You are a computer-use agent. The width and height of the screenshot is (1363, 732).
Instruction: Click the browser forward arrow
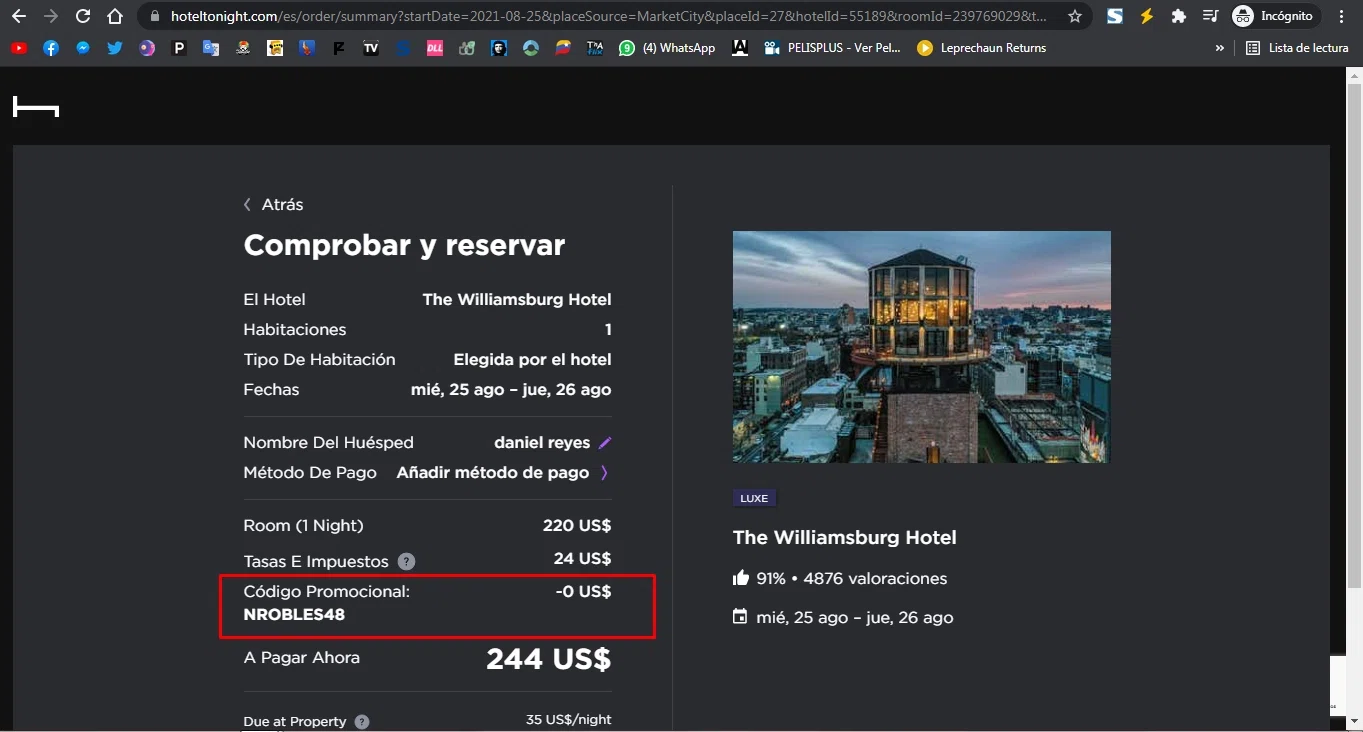[x=51, y=16]
